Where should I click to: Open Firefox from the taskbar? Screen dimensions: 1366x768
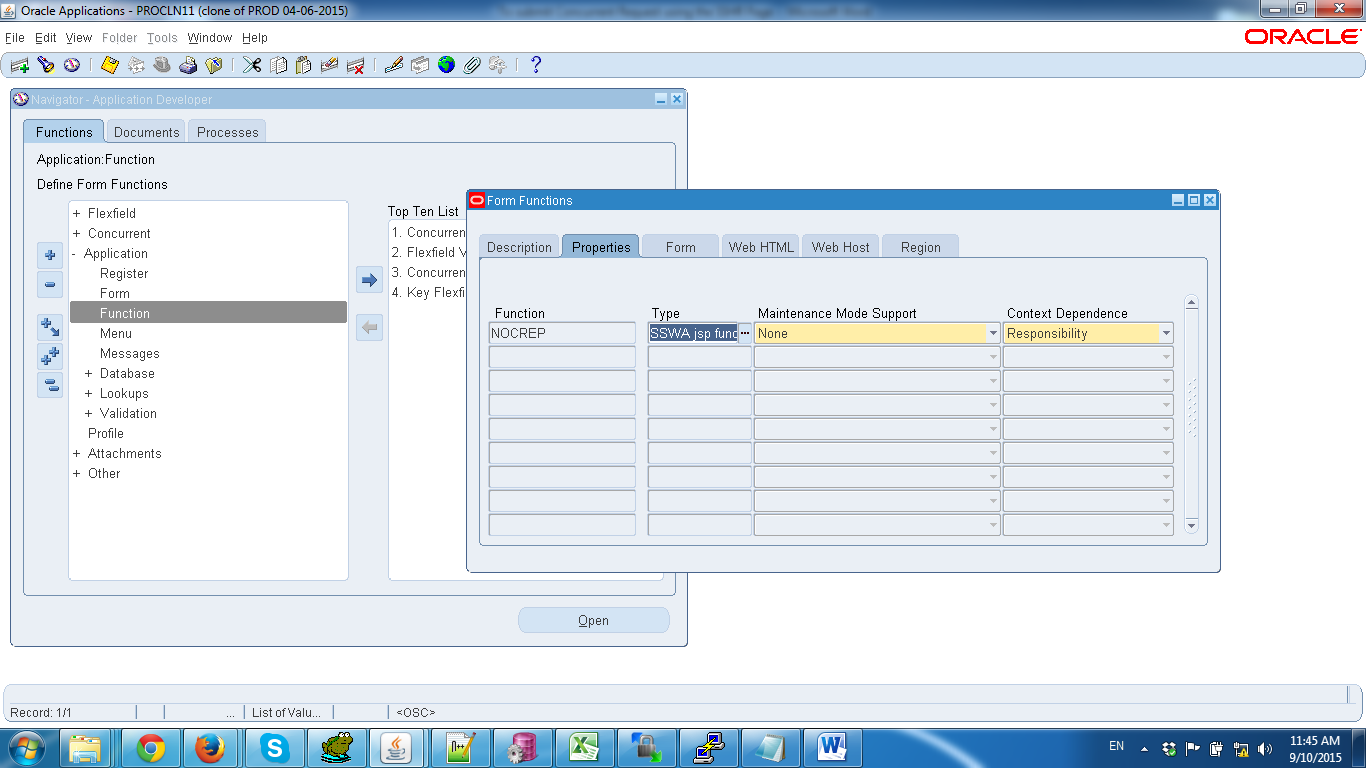click(210, 747)
